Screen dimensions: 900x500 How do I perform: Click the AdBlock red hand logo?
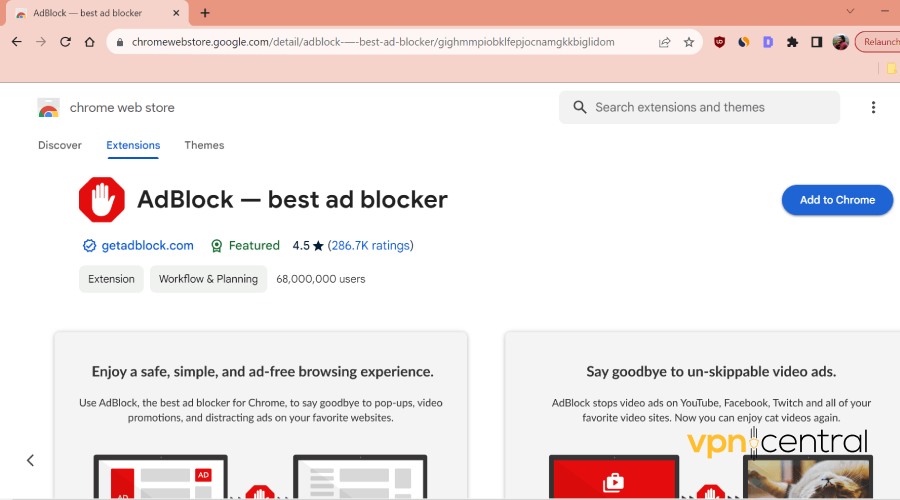point(102,199)
